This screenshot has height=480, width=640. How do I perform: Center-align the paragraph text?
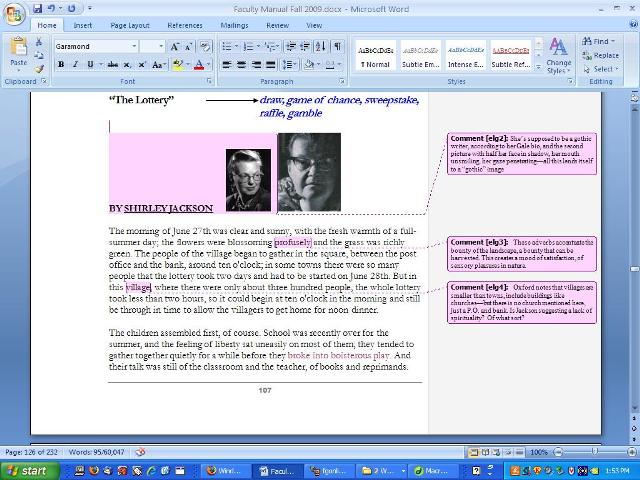242,65
